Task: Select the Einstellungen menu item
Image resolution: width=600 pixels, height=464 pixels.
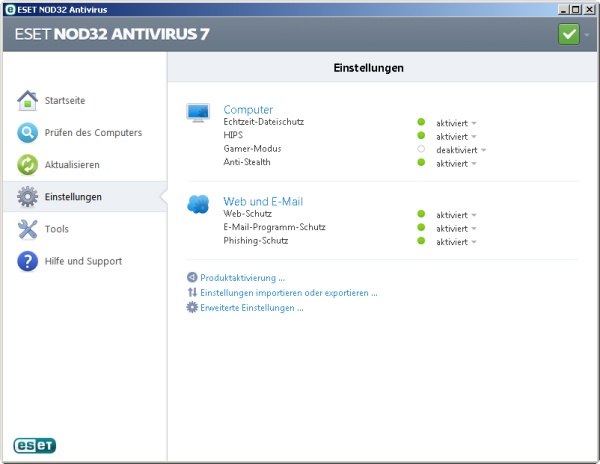Action: coord(85,197)
